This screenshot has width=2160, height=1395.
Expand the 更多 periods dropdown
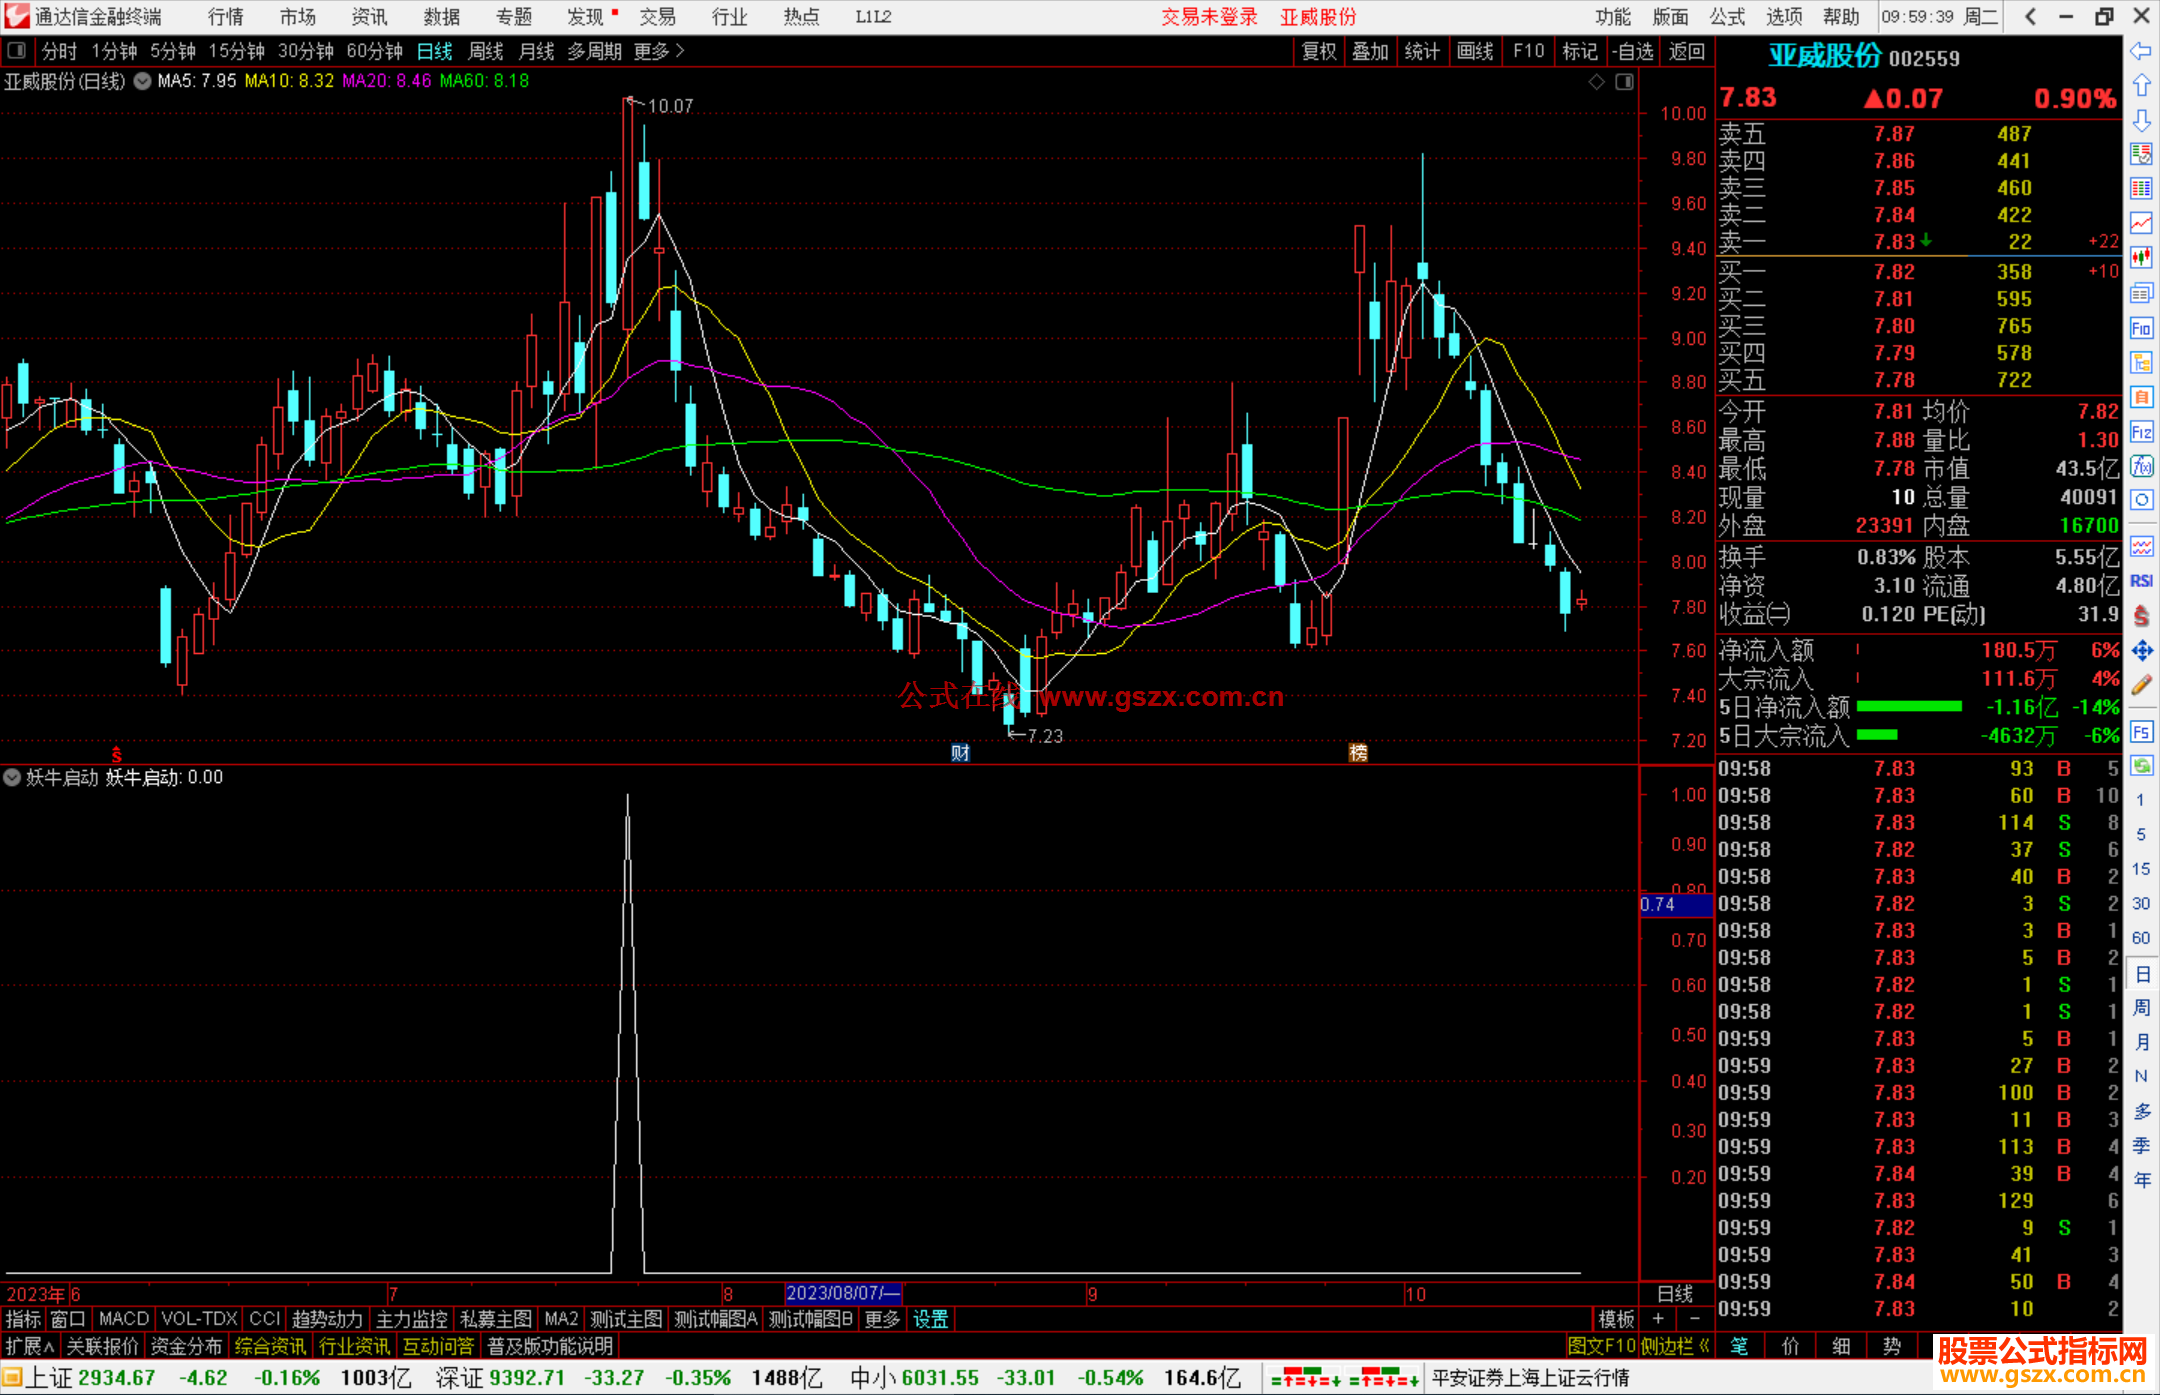(659, 51)
